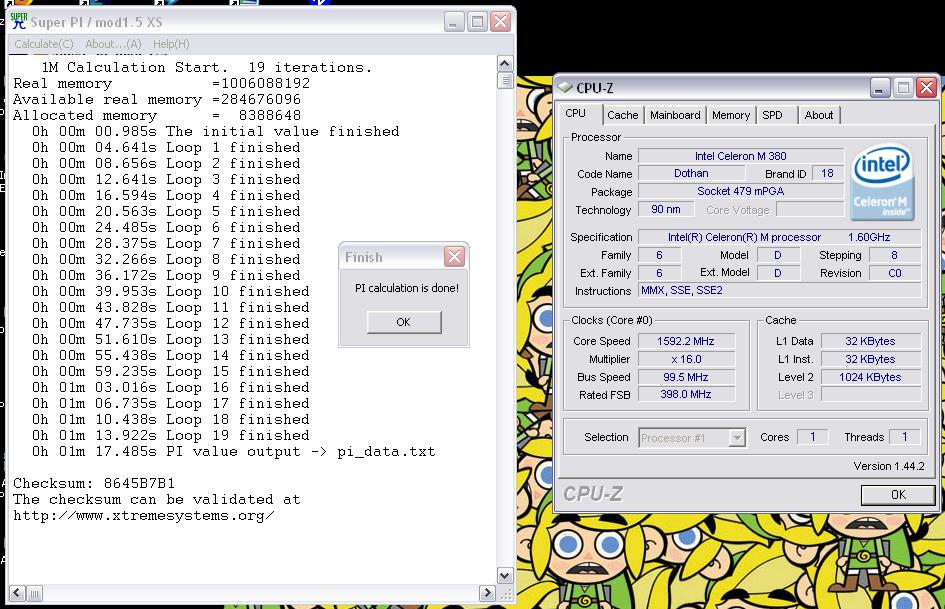The width and height of the screenshot is (945, 609).
Task: Click the 'Loop 10 finished' line
Action: tap(171, 292)
